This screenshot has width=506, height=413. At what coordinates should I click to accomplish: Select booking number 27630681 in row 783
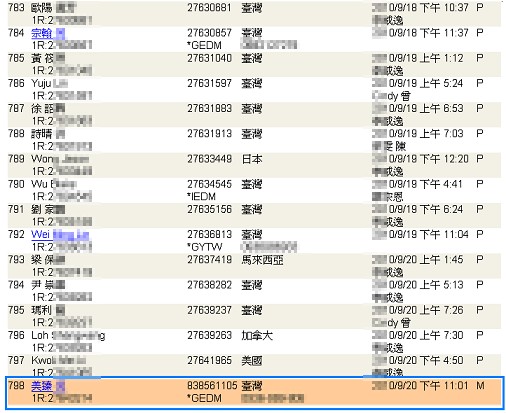[209, 8]
